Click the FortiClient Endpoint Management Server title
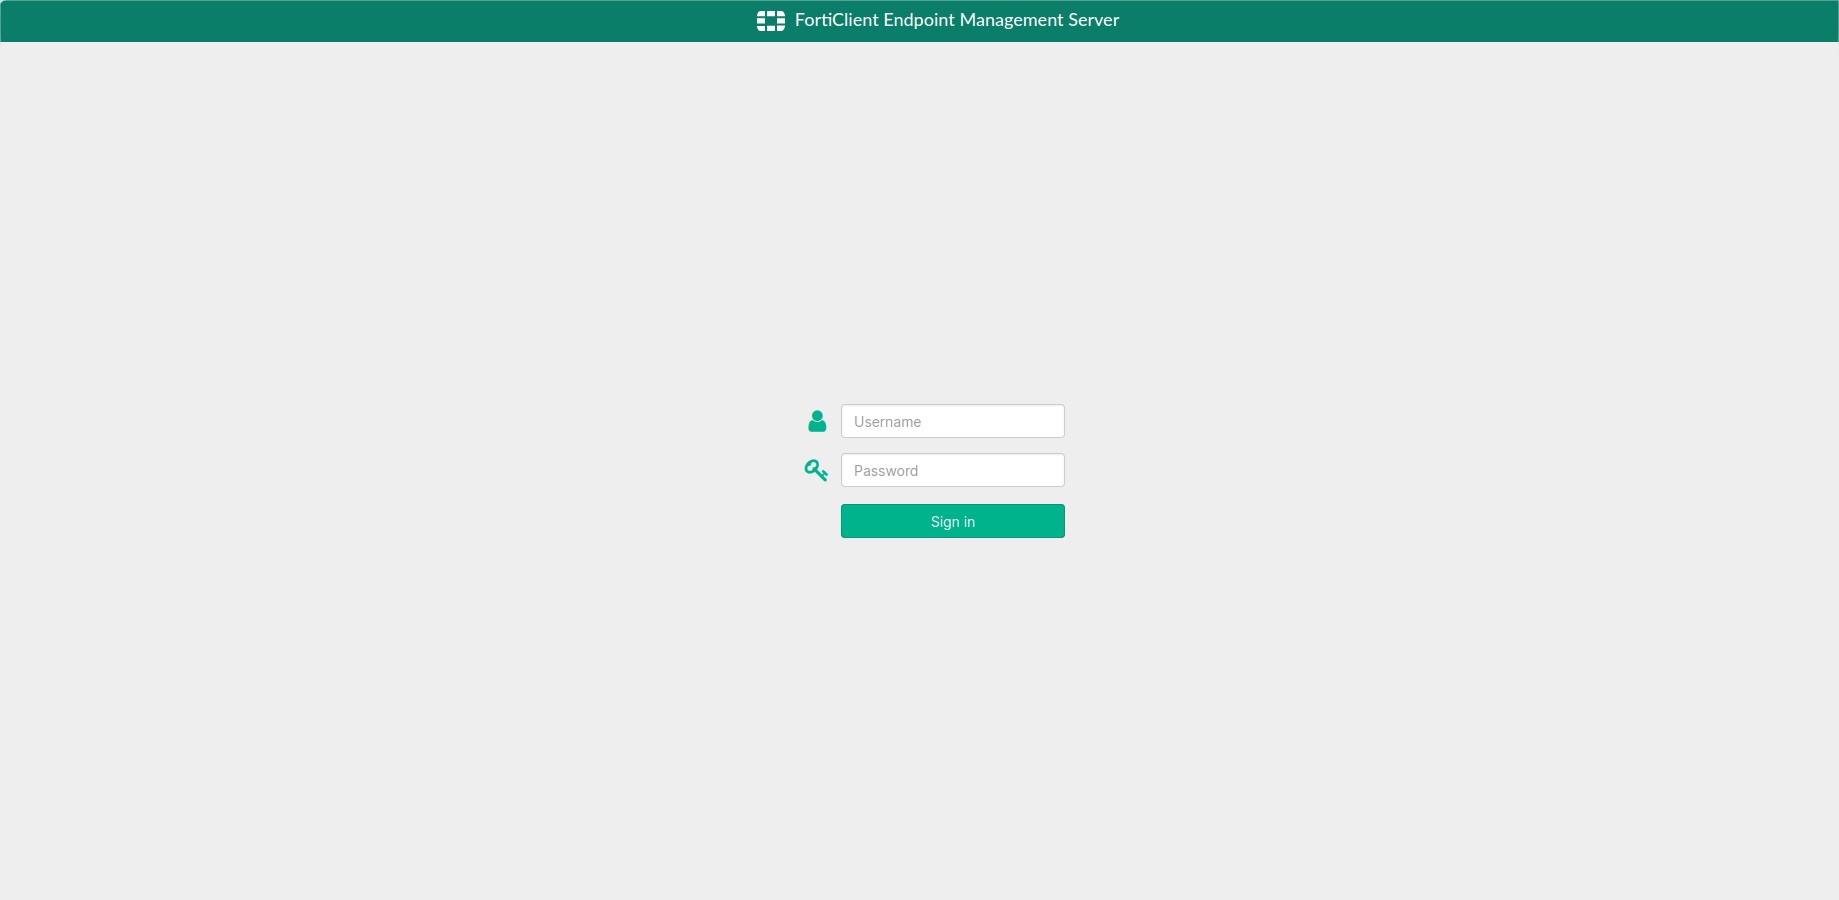1839x900 pixels. [957, 20]
